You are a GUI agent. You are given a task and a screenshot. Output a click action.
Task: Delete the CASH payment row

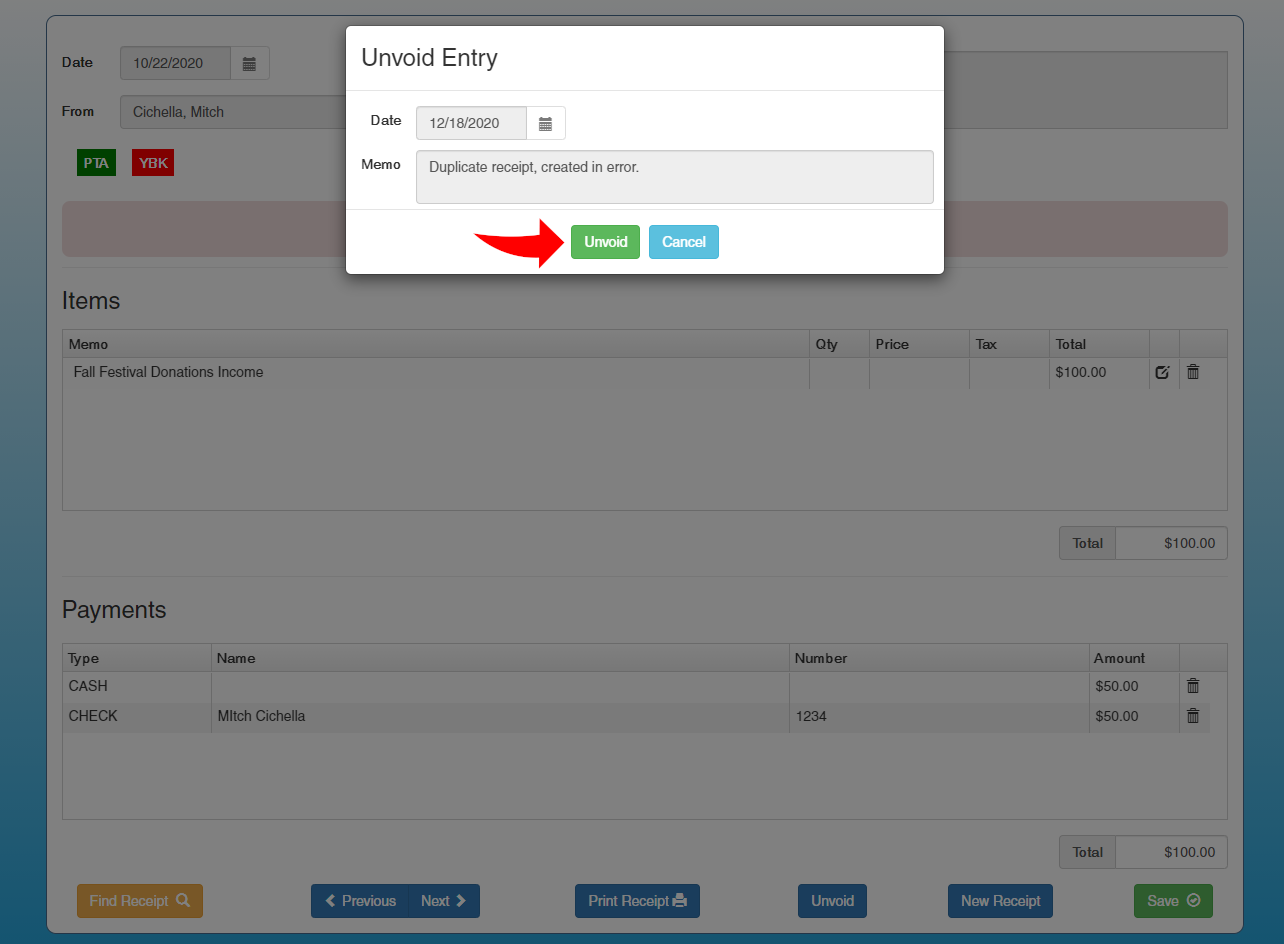pyautogui.click(x=1192, y=686)
